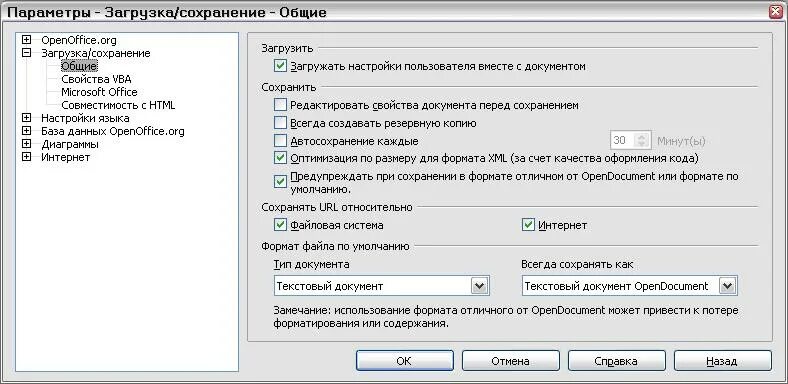This screenshot has width=788, height=384.
Task: Expand the Диаграммы tree node
Action: (x=27, y=144)
